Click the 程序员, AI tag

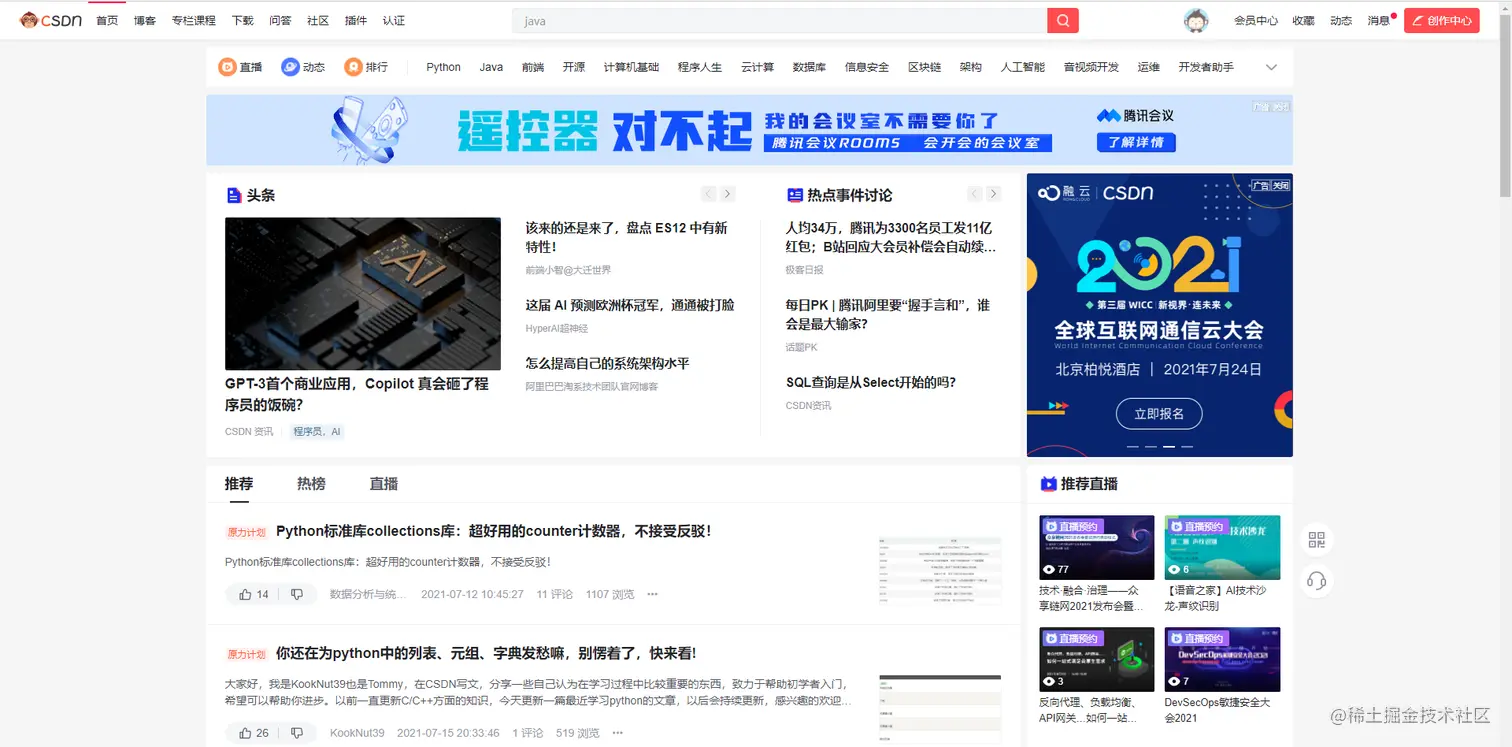(x=317, y=432)
